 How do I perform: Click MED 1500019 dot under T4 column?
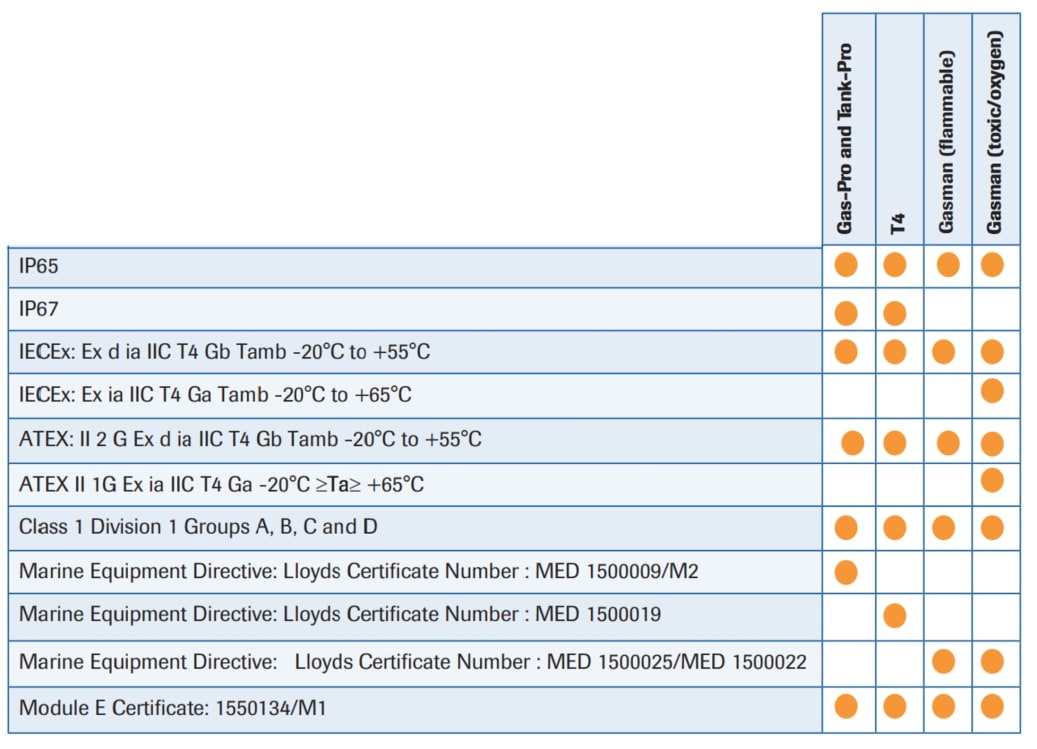[895, 615]
